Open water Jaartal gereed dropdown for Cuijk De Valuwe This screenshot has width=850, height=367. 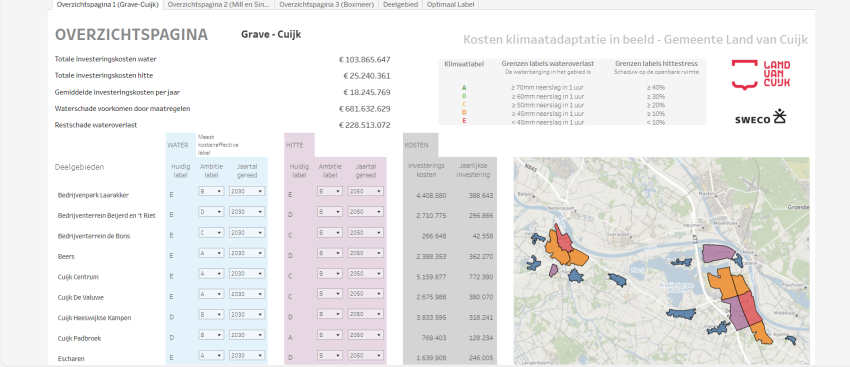(247, 294)
